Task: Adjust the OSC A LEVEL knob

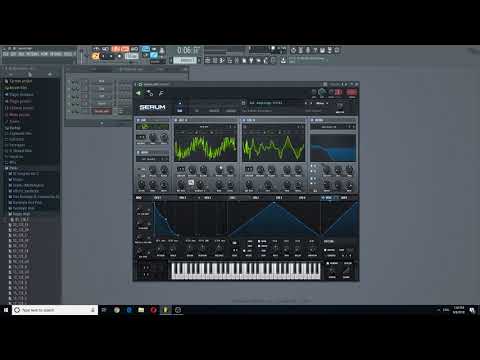Action: pyautogui.click(x=230, y=185)
